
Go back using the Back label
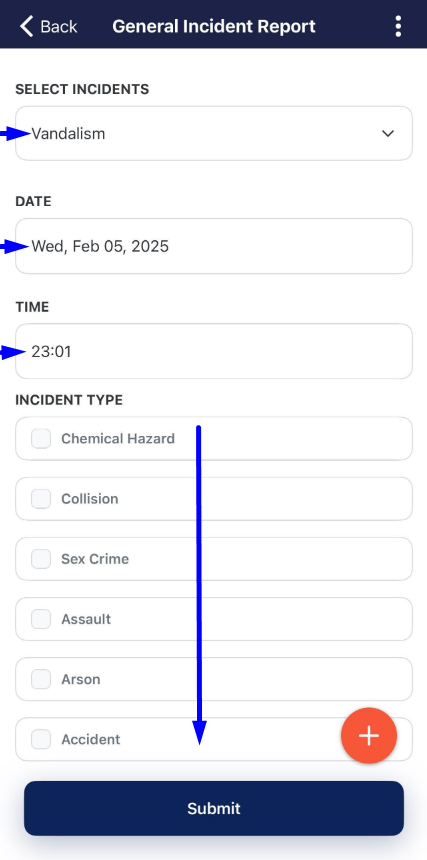[59, 26]
